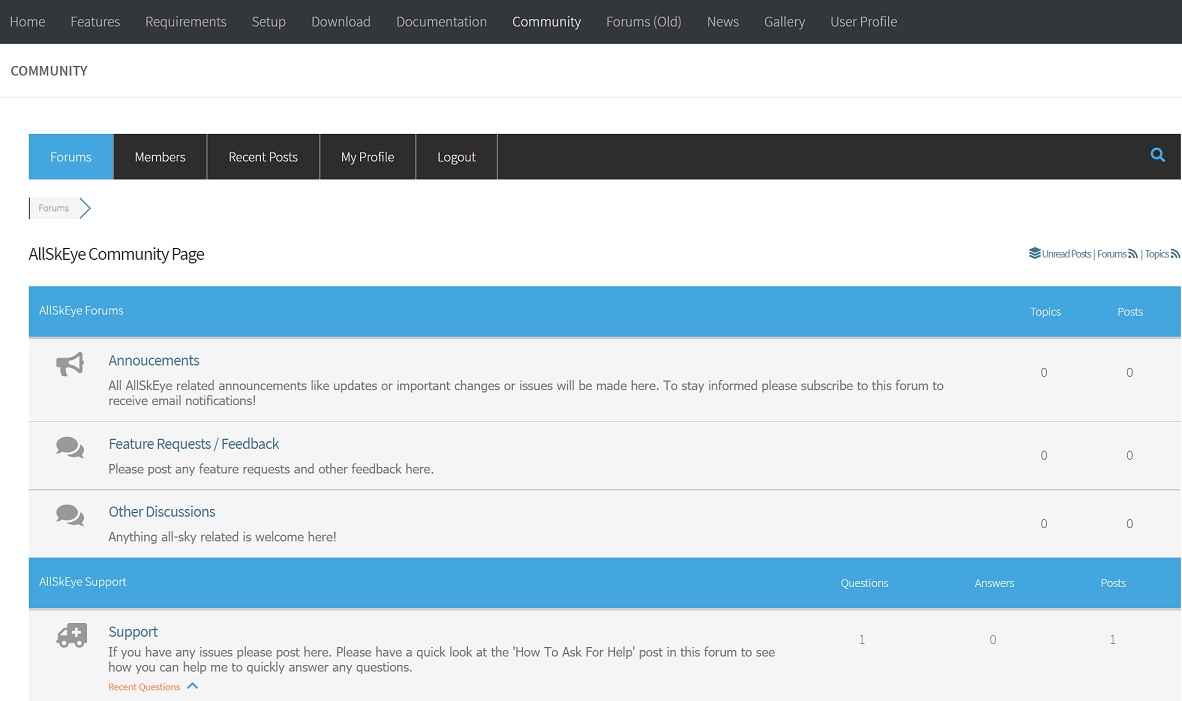Click the Unread Posts stack icon
This screenshot has width=1182, height=701.
1034,253
